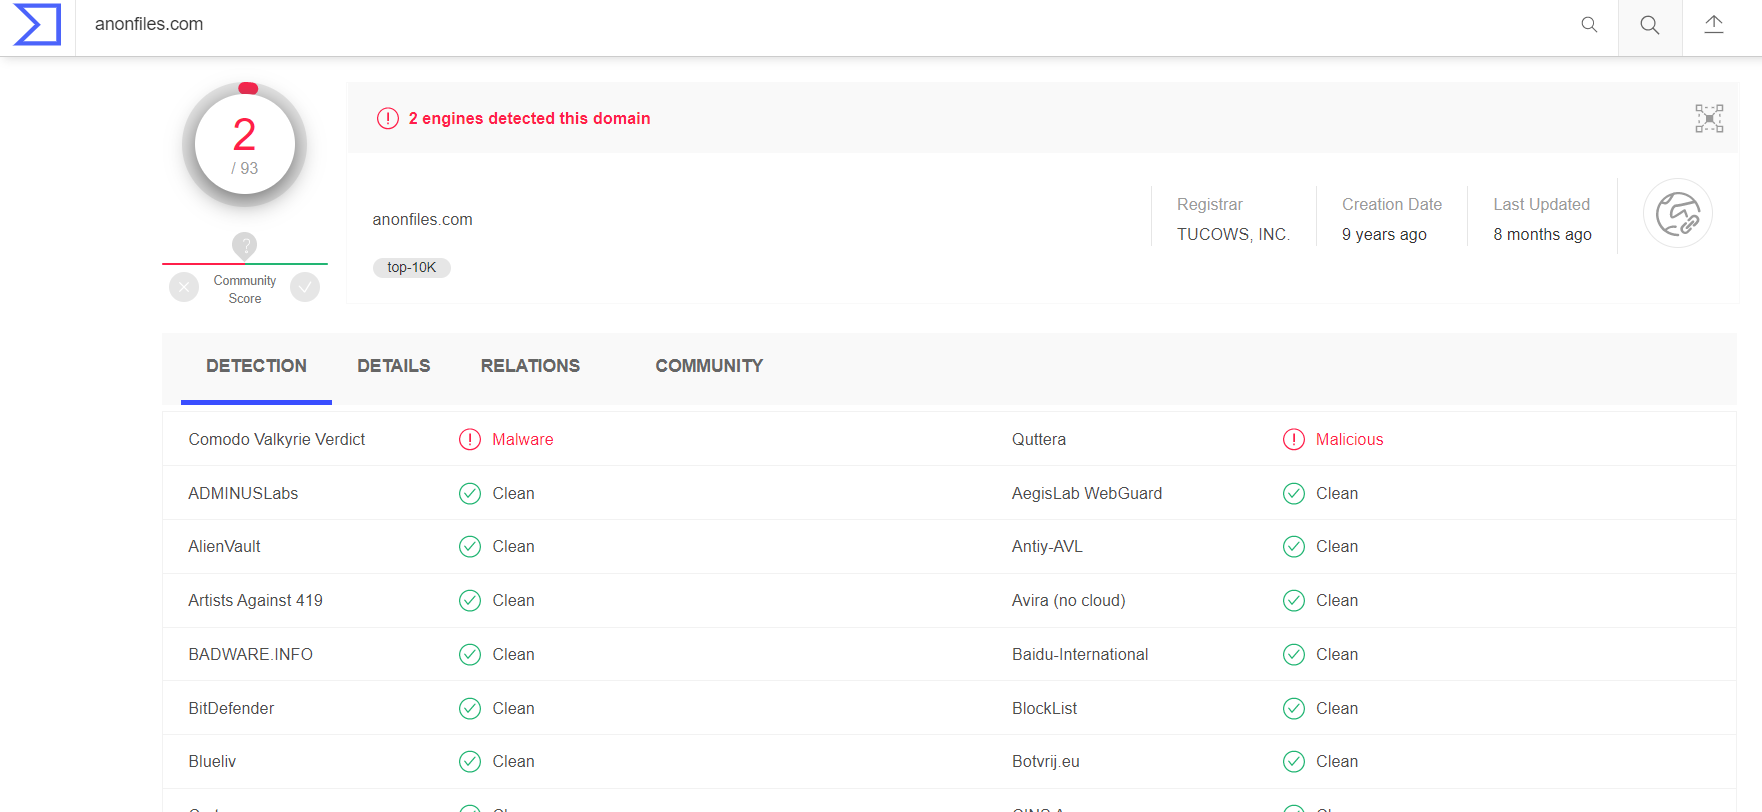This screenshot has height=812, width=1762.
Task: Open the graph view icon
Action: tap(1709, 118)
